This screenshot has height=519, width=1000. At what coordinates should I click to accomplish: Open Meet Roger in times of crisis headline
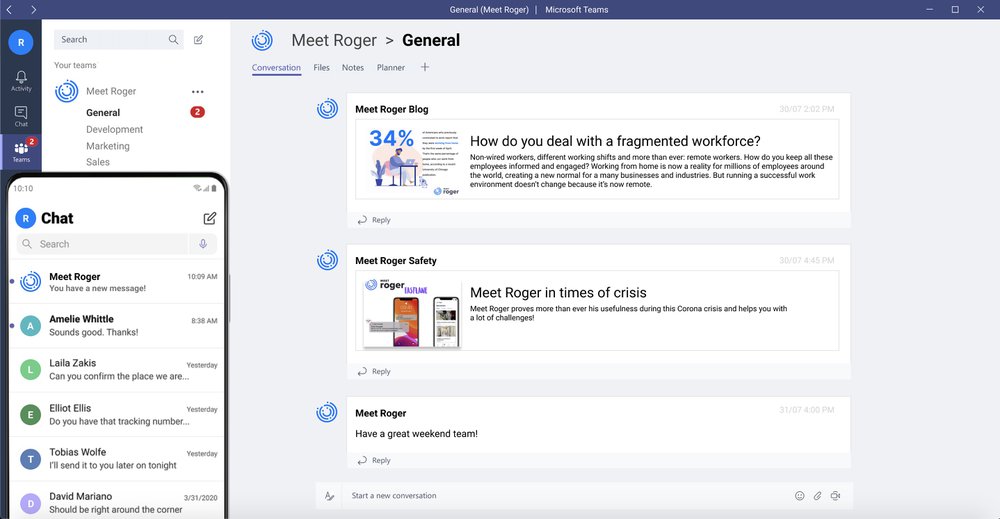pos(558,293)
